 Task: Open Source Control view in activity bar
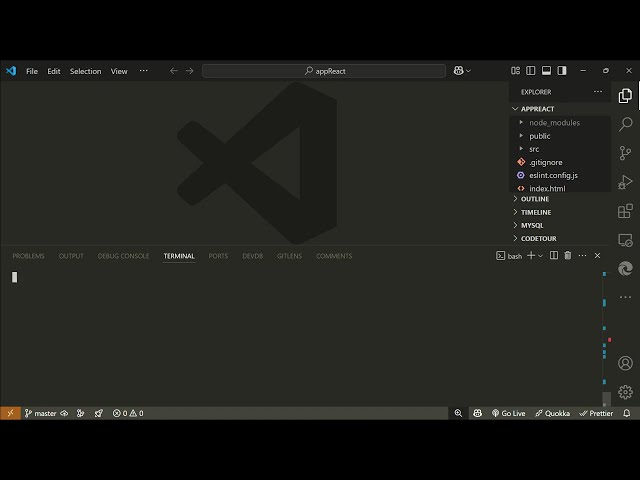[x=625, y=153]
